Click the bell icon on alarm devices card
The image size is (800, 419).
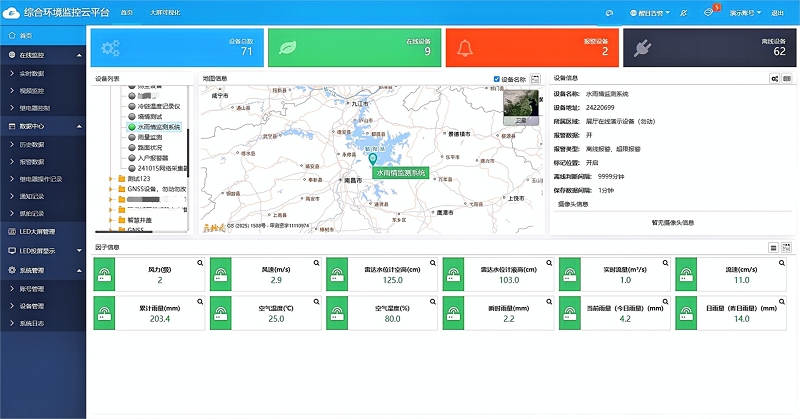click(x=463, y=47)
